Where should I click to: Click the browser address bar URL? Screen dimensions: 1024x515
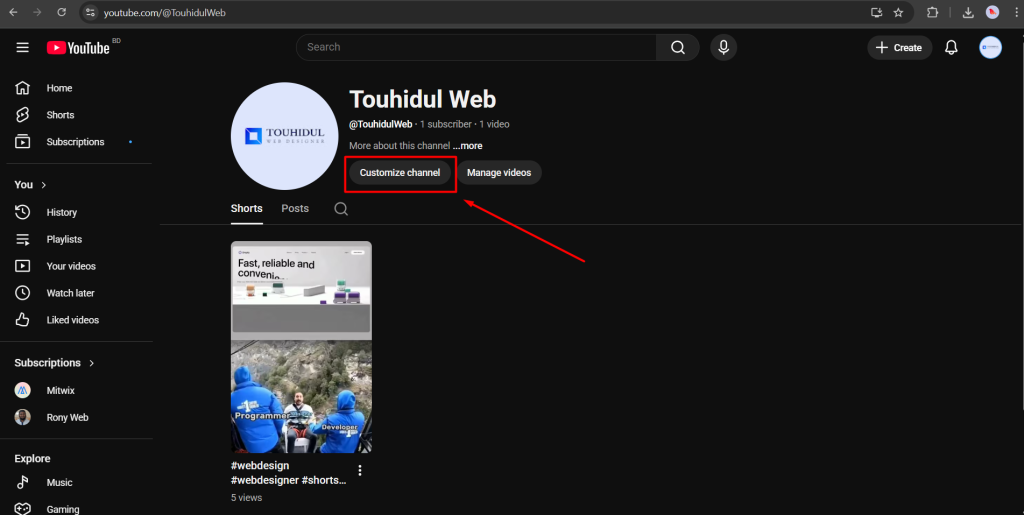(165, 12)
